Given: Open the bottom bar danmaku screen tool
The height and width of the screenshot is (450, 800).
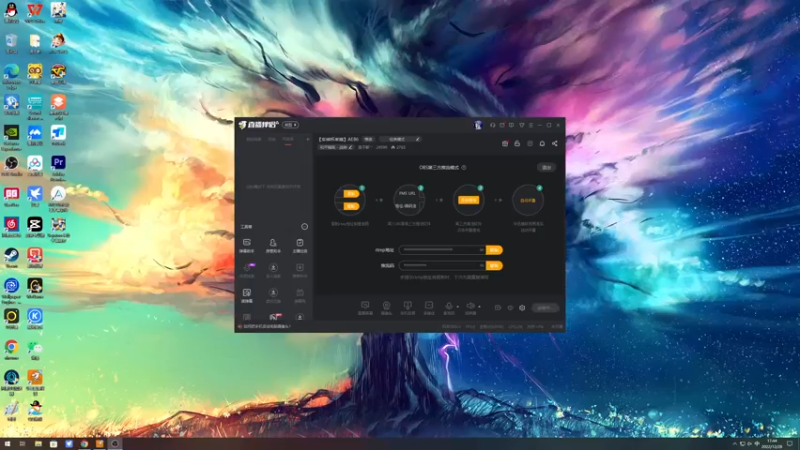Looking at the screenshot, I should (365, 308).
